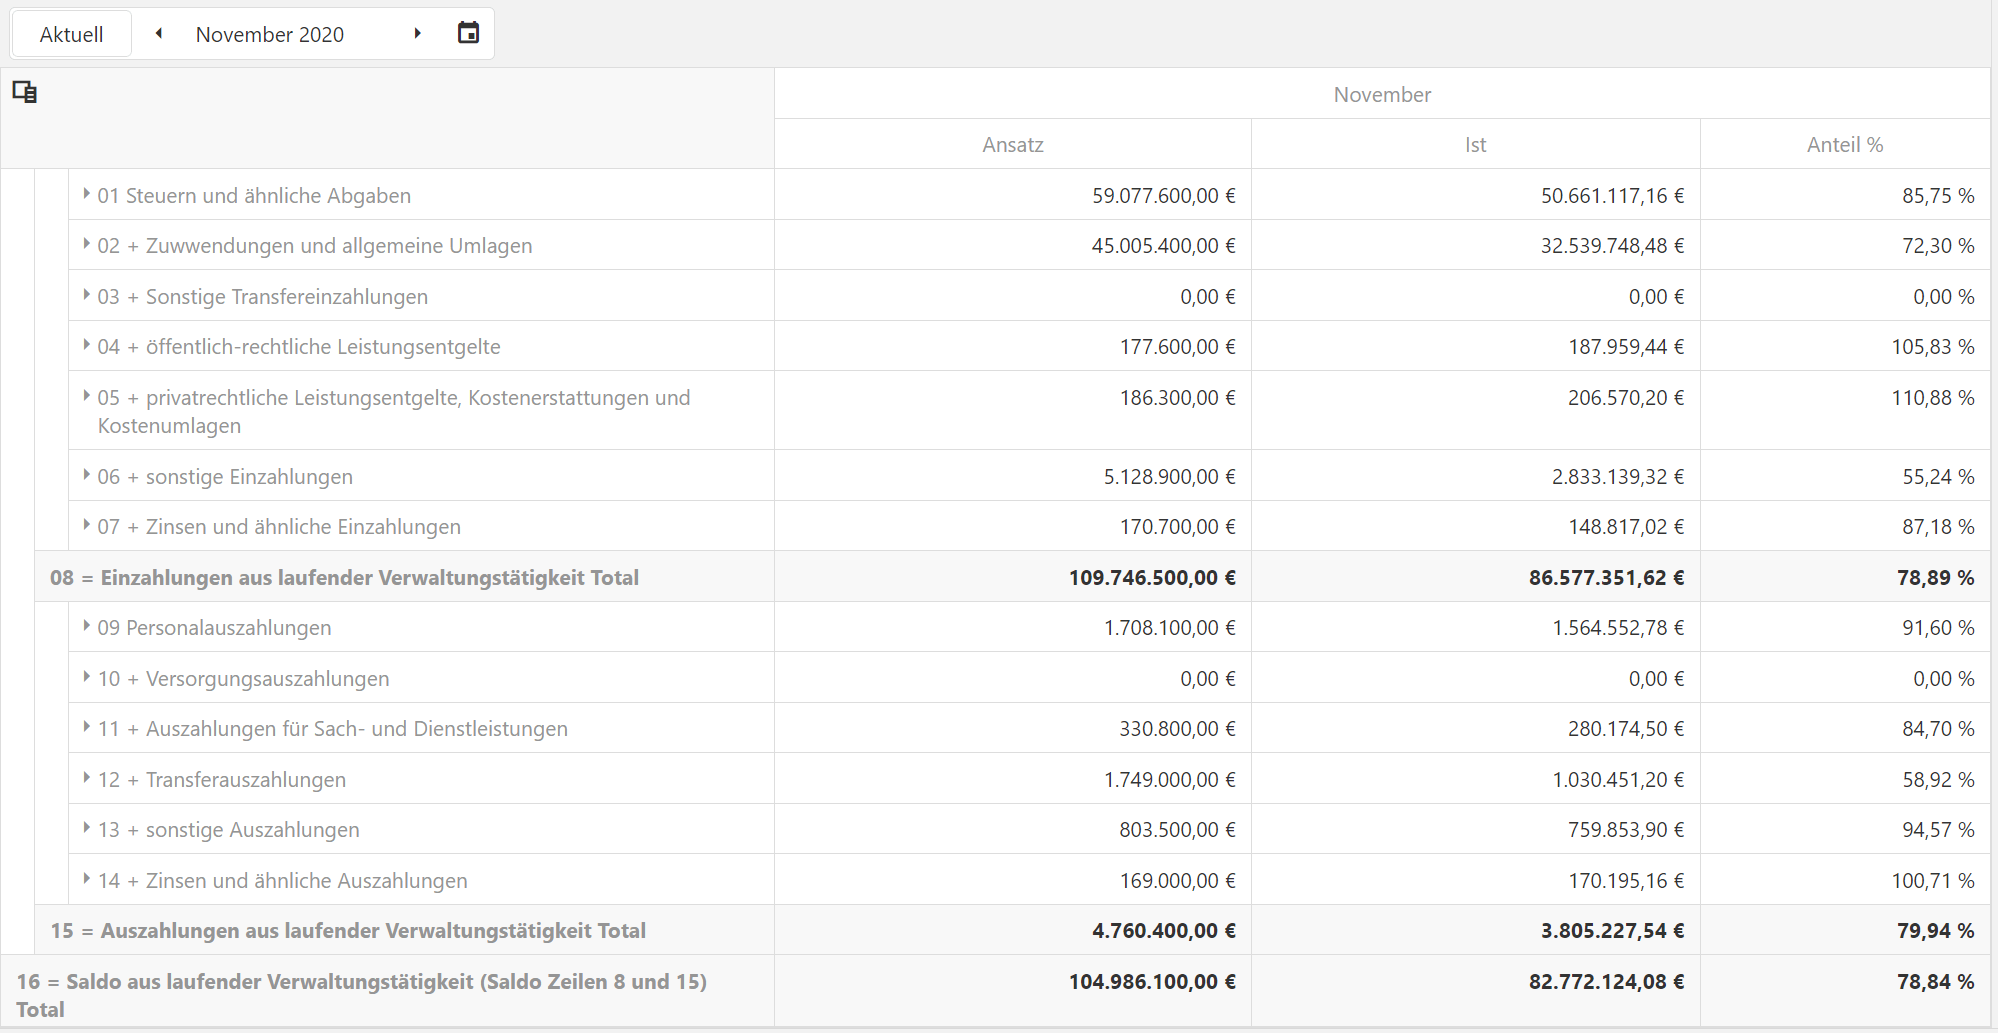Screen dimensions: 1998x1033
Task: Expand row 10 Versorgungsauszahlungen
Action: [x=86, y=676]
